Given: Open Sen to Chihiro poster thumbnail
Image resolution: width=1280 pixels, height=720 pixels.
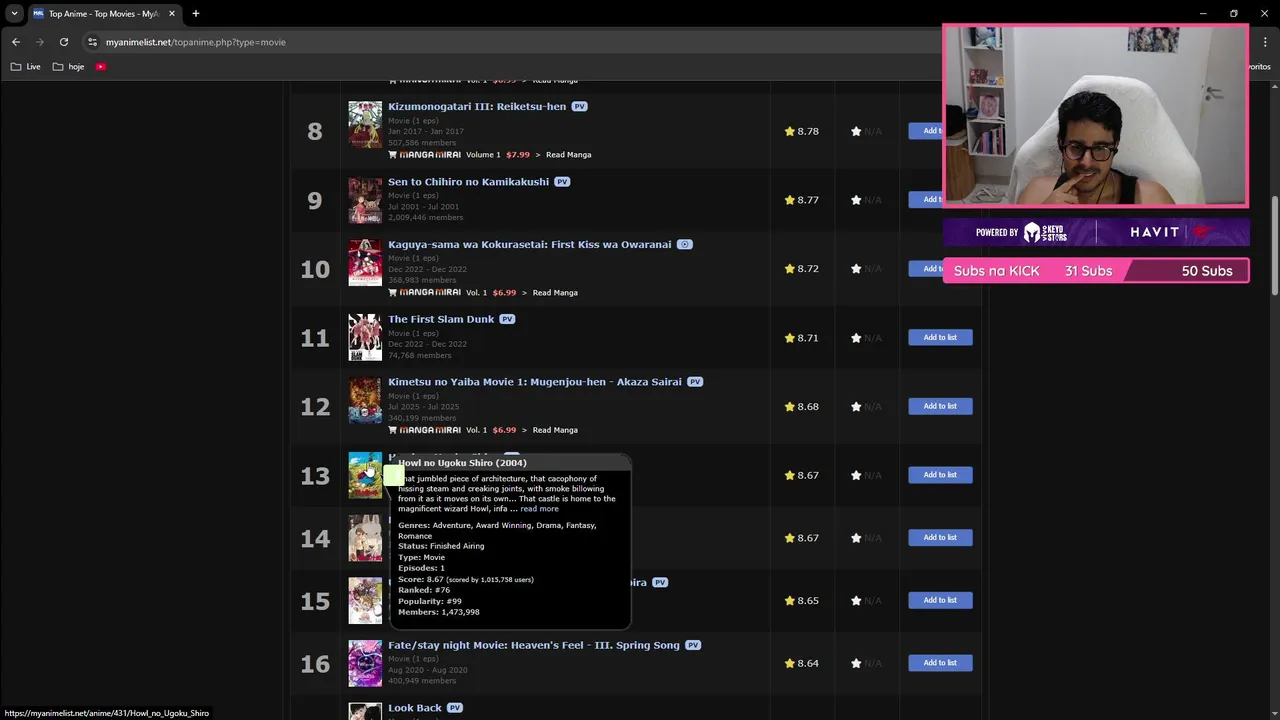Looking at the screenshot, I should [x=365, y=201].
